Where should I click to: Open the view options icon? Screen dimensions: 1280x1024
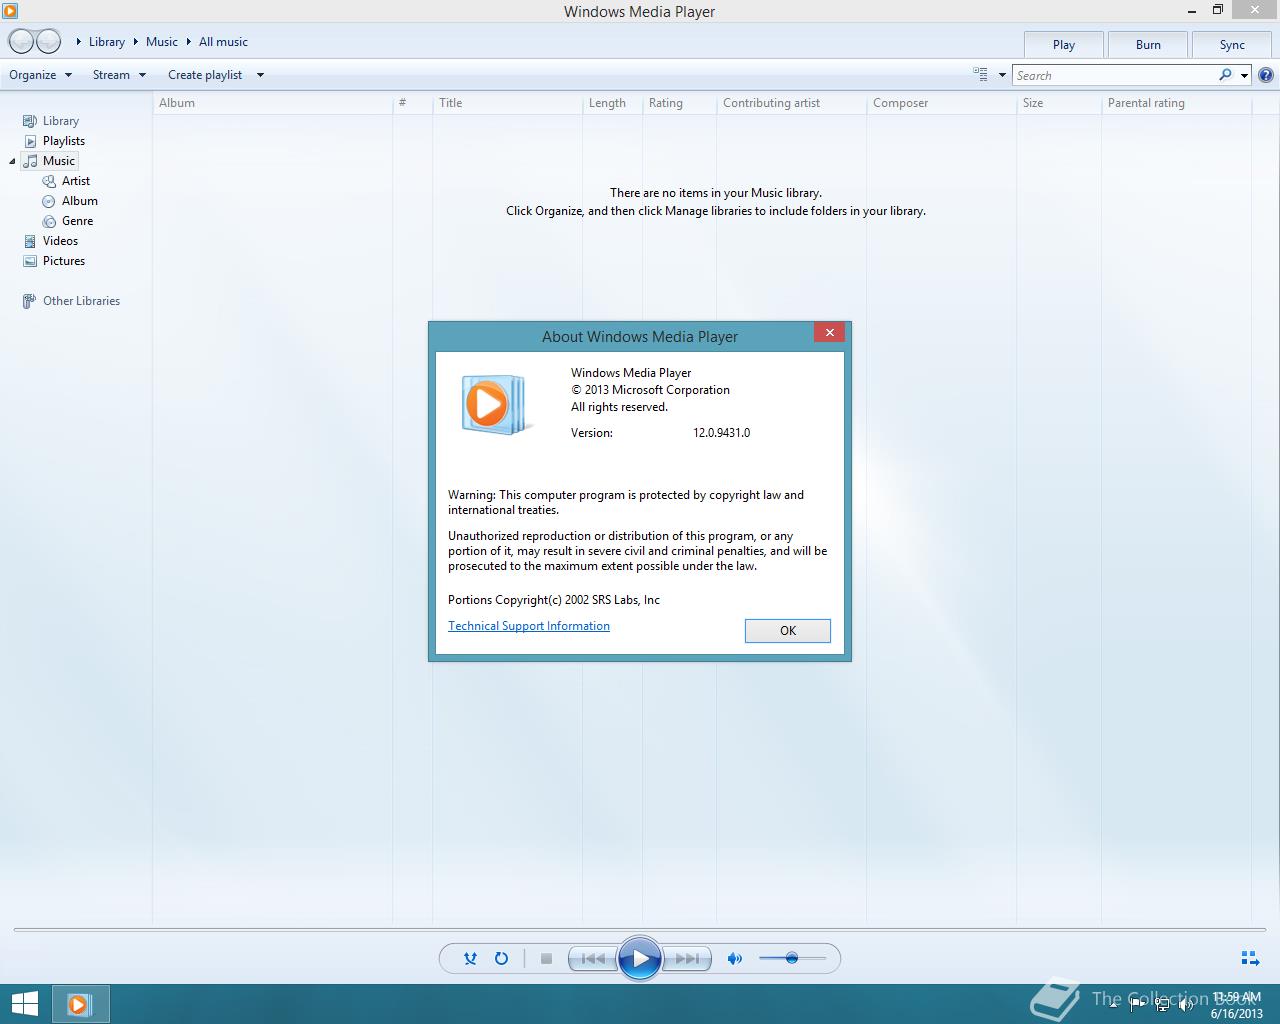pyautogui.click(x=980, y=74)
